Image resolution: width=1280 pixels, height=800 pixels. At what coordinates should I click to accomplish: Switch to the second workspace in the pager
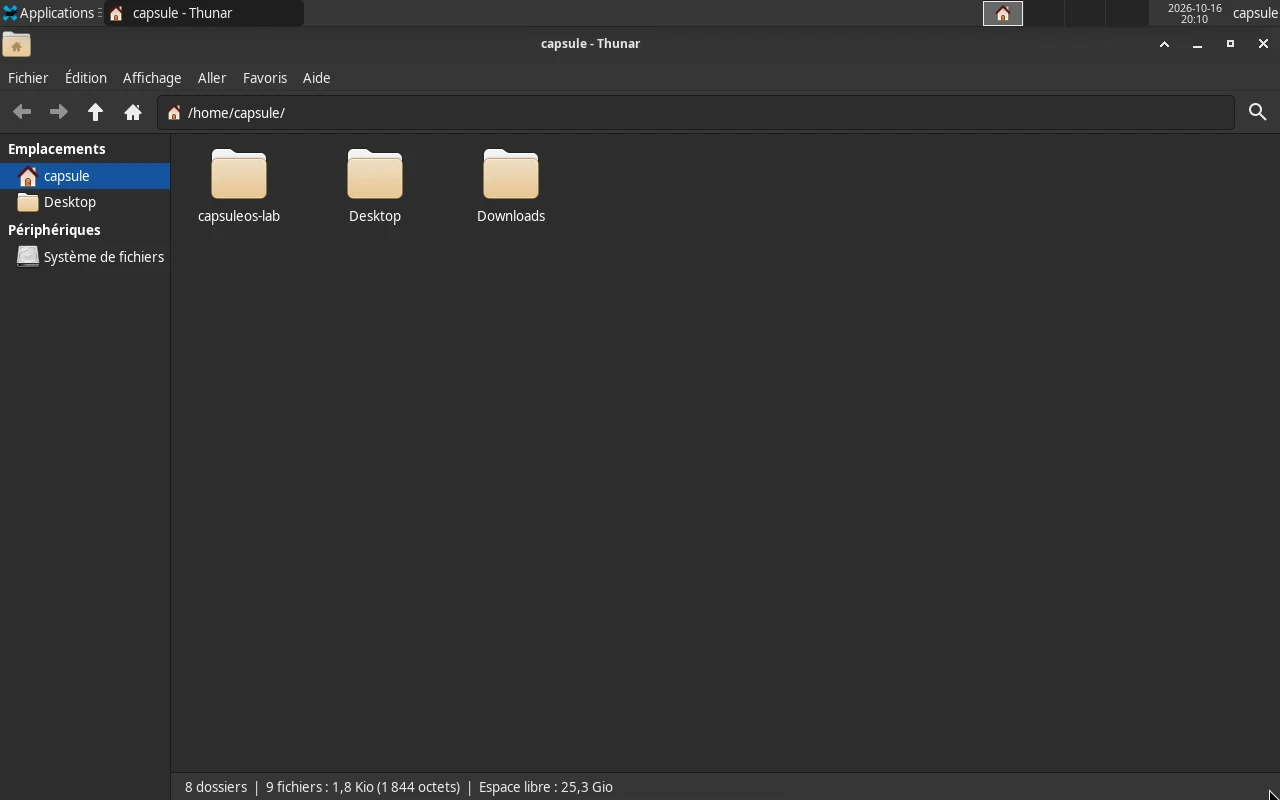1044,13
